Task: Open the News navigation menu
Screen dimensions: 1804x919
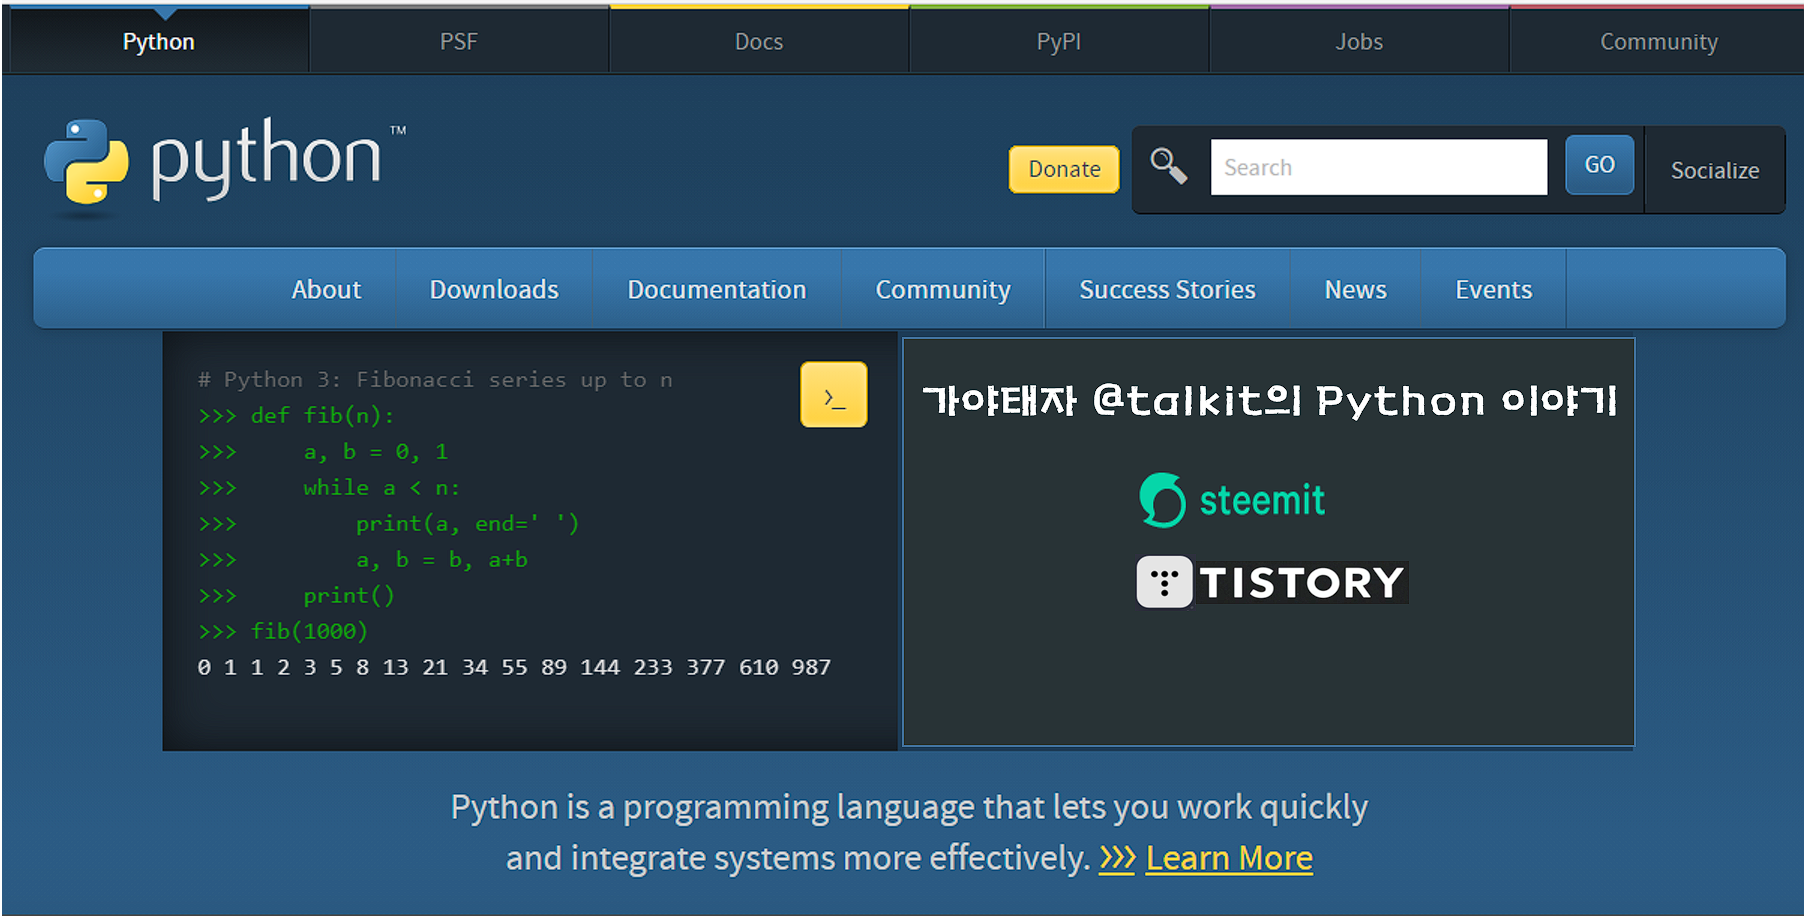Action: 1355,289
